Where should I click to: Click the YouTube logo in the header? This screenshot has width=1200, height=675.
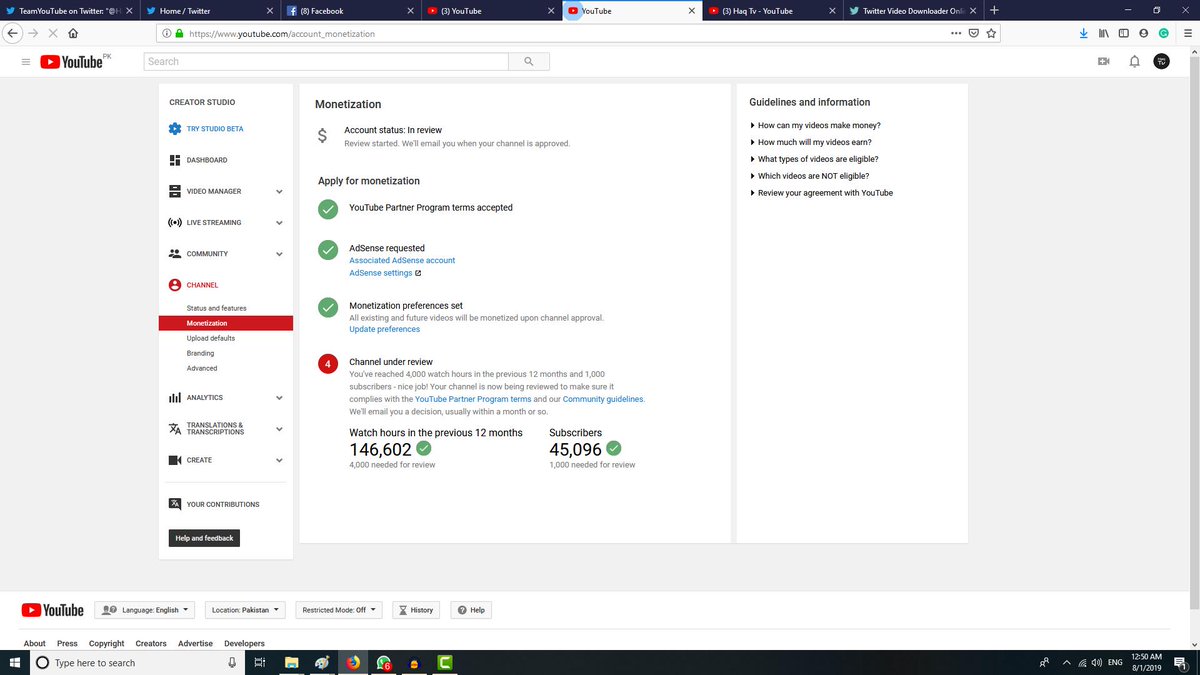pyautogui.click(x=71, y=62)
